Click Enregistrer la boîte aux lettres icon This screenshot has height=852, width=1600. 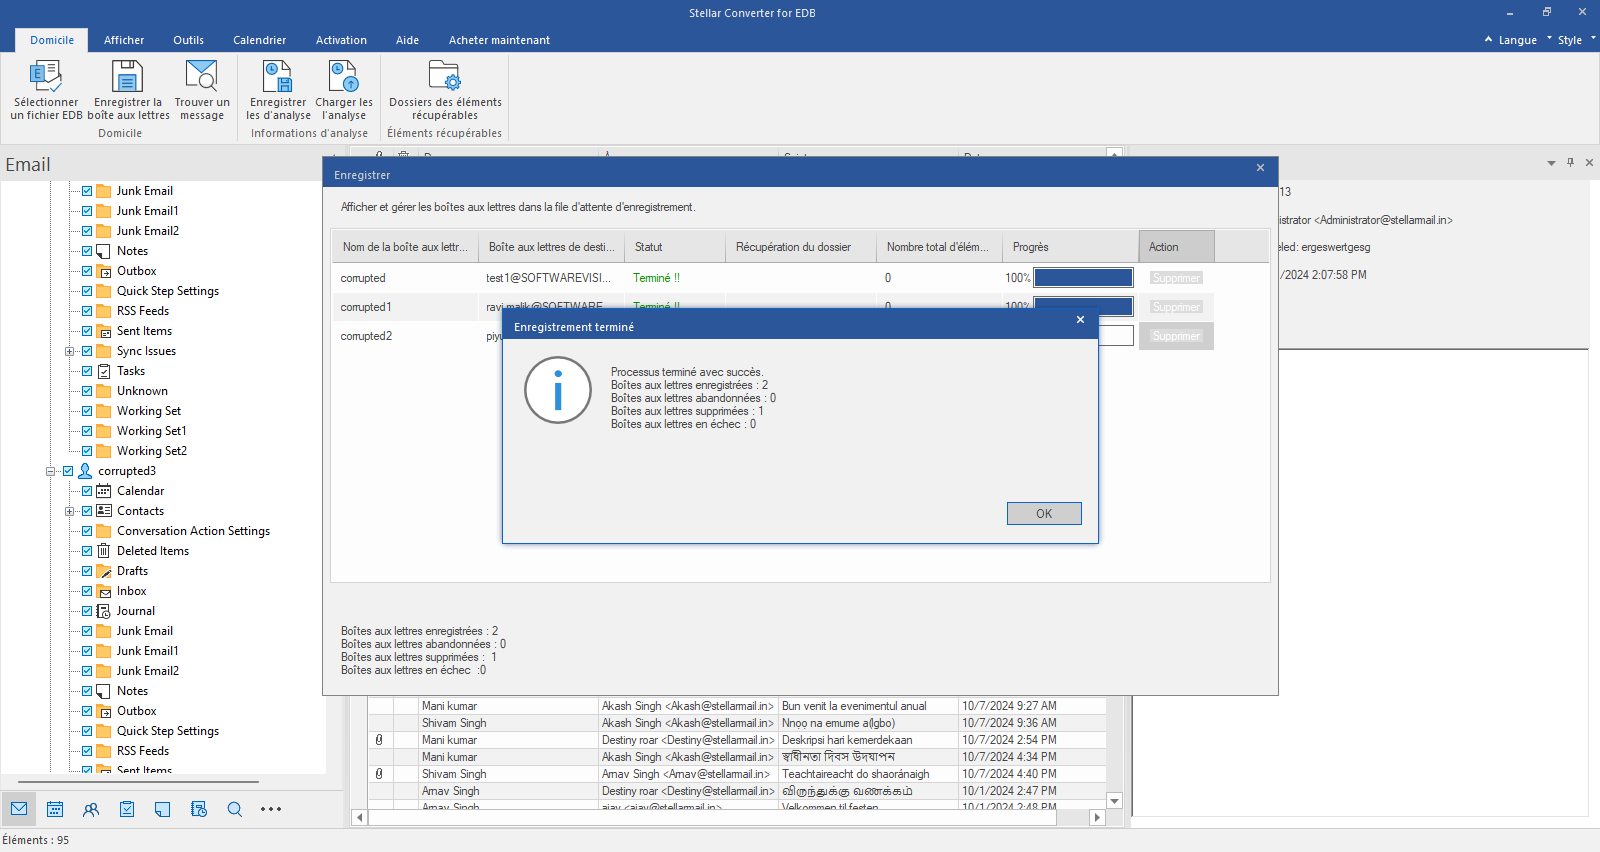(x=127, y=77)
